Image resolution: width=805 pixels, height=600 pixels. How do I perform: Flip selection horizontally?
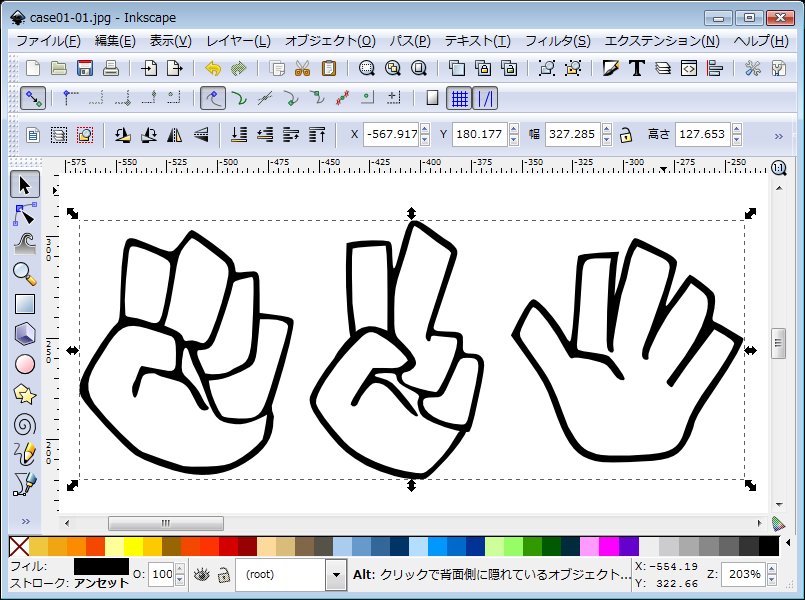175,135
